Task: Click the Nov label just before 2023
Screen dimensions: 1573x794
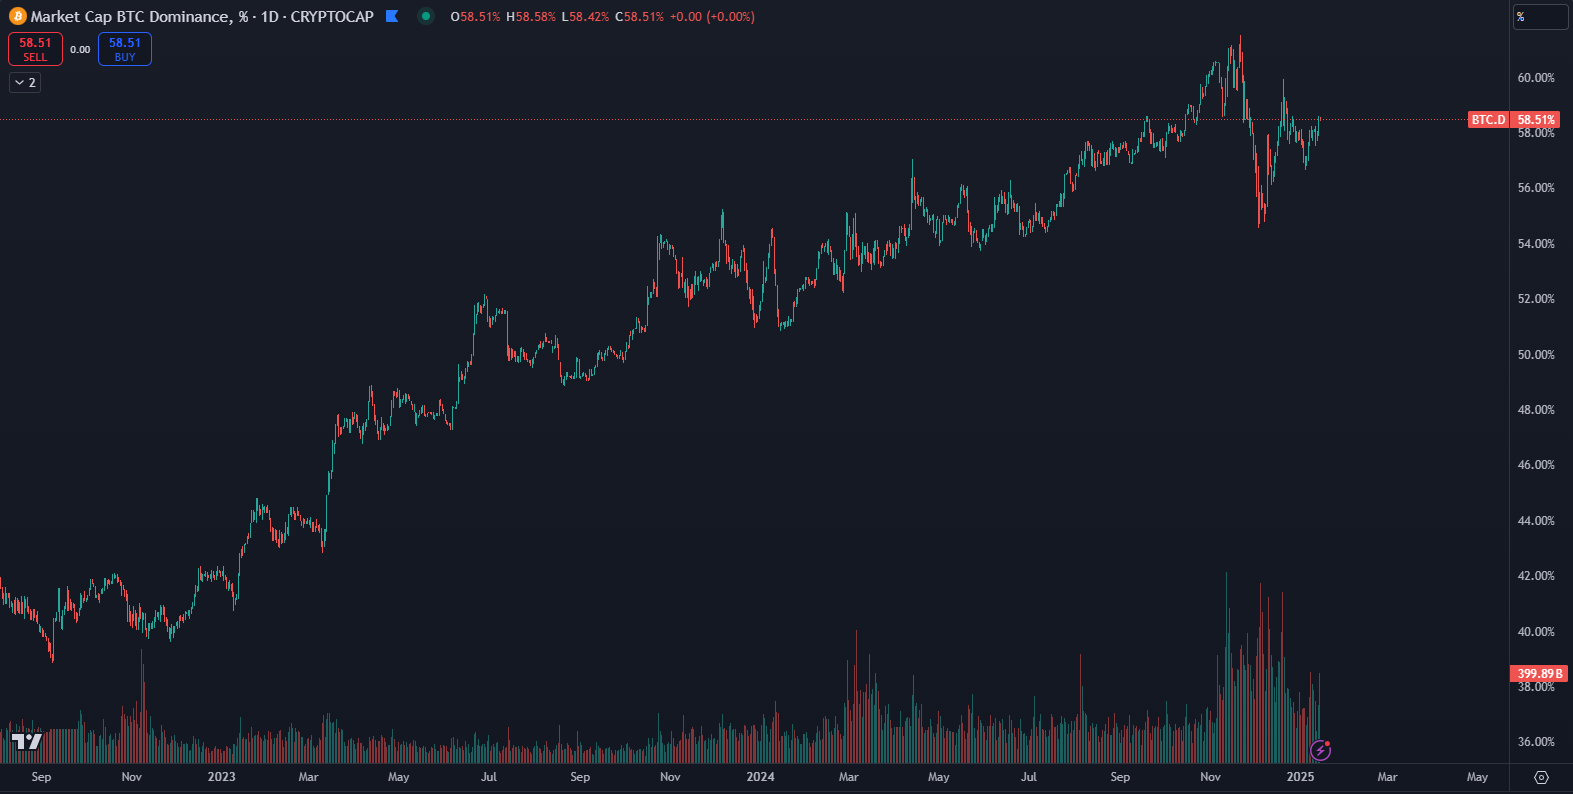Action: click(x=131, y=777)
